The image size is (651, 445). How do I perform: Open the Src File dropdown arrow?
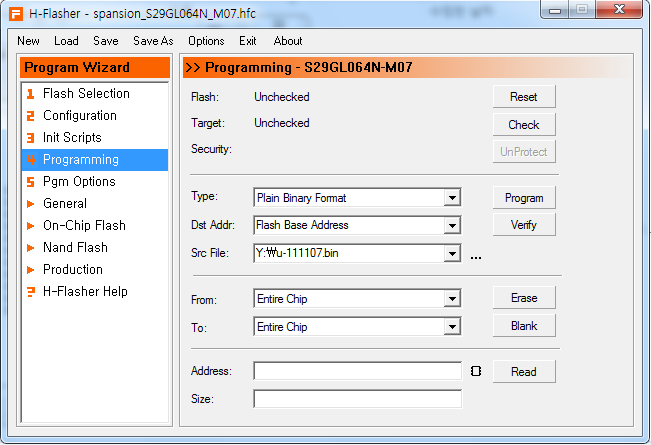click(452, 253)
